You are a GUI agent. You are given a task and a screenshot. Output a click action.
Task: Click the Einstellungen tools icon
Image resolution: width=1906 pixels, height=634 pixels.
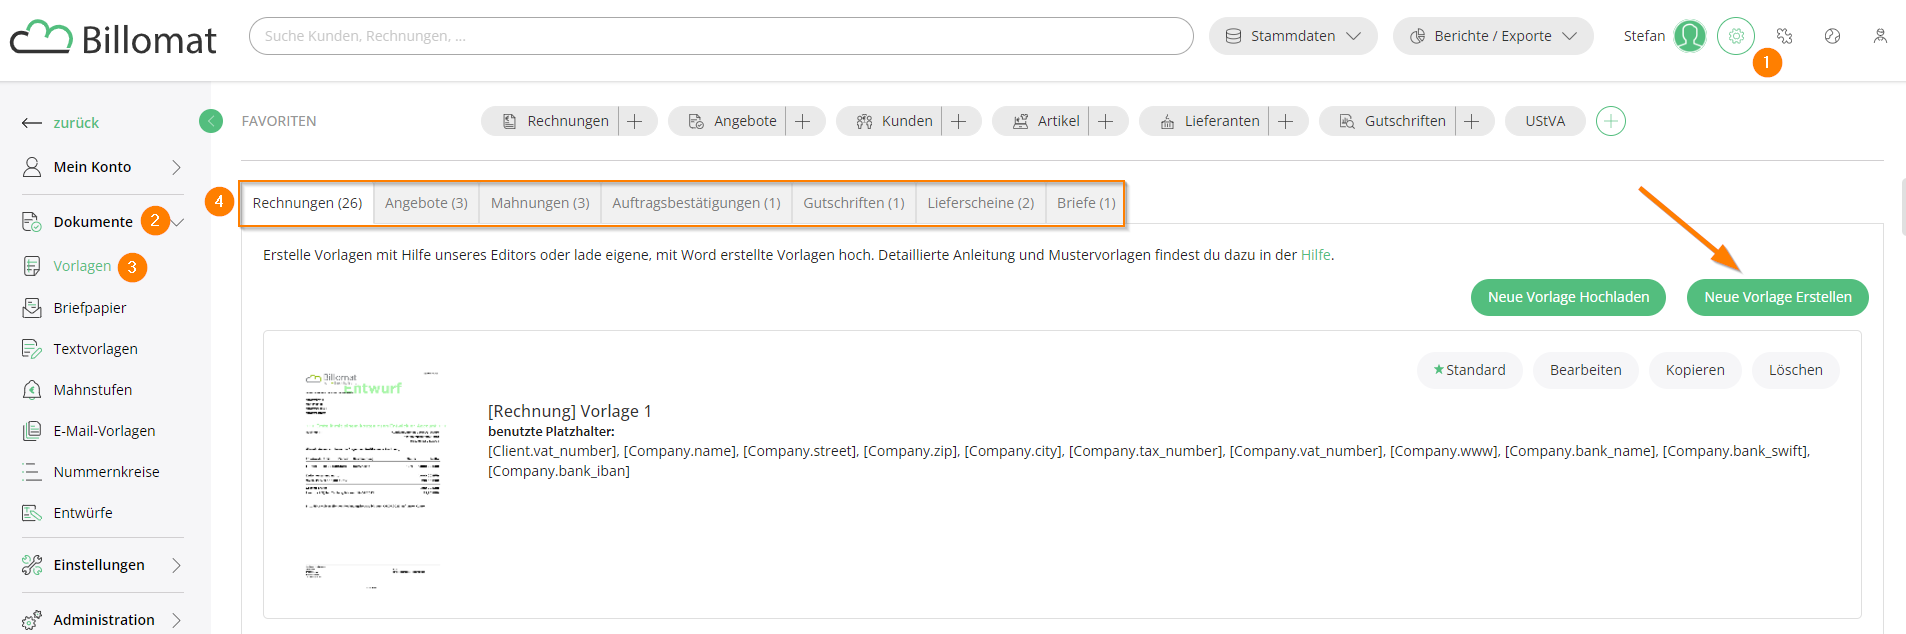coord(32,565)
